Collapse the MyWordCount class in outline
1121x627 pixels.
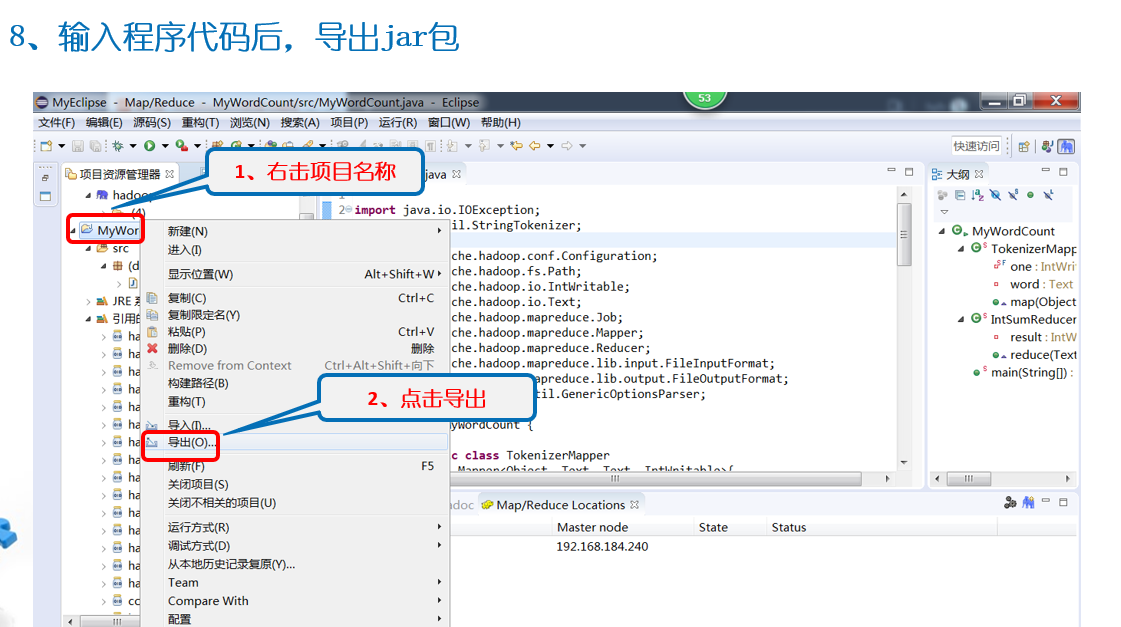(942, 231)
